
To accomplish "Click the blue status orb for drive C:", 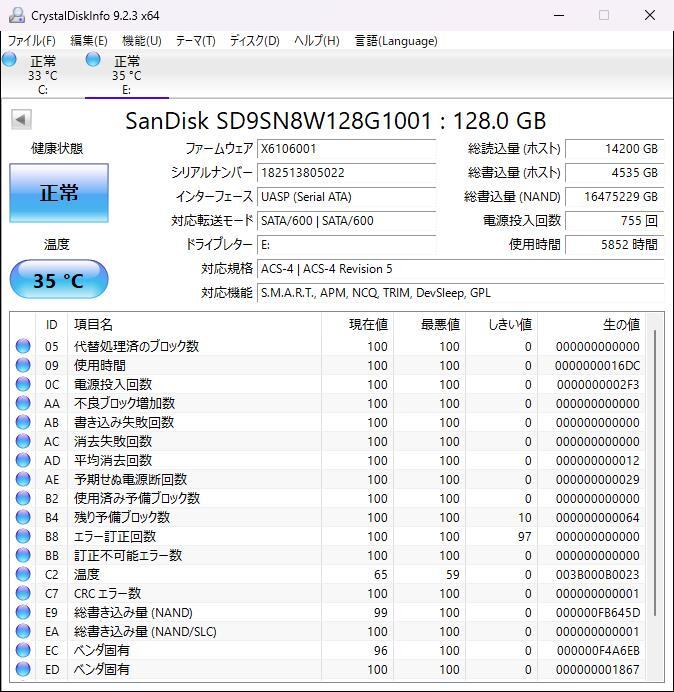I will [9, 60].
